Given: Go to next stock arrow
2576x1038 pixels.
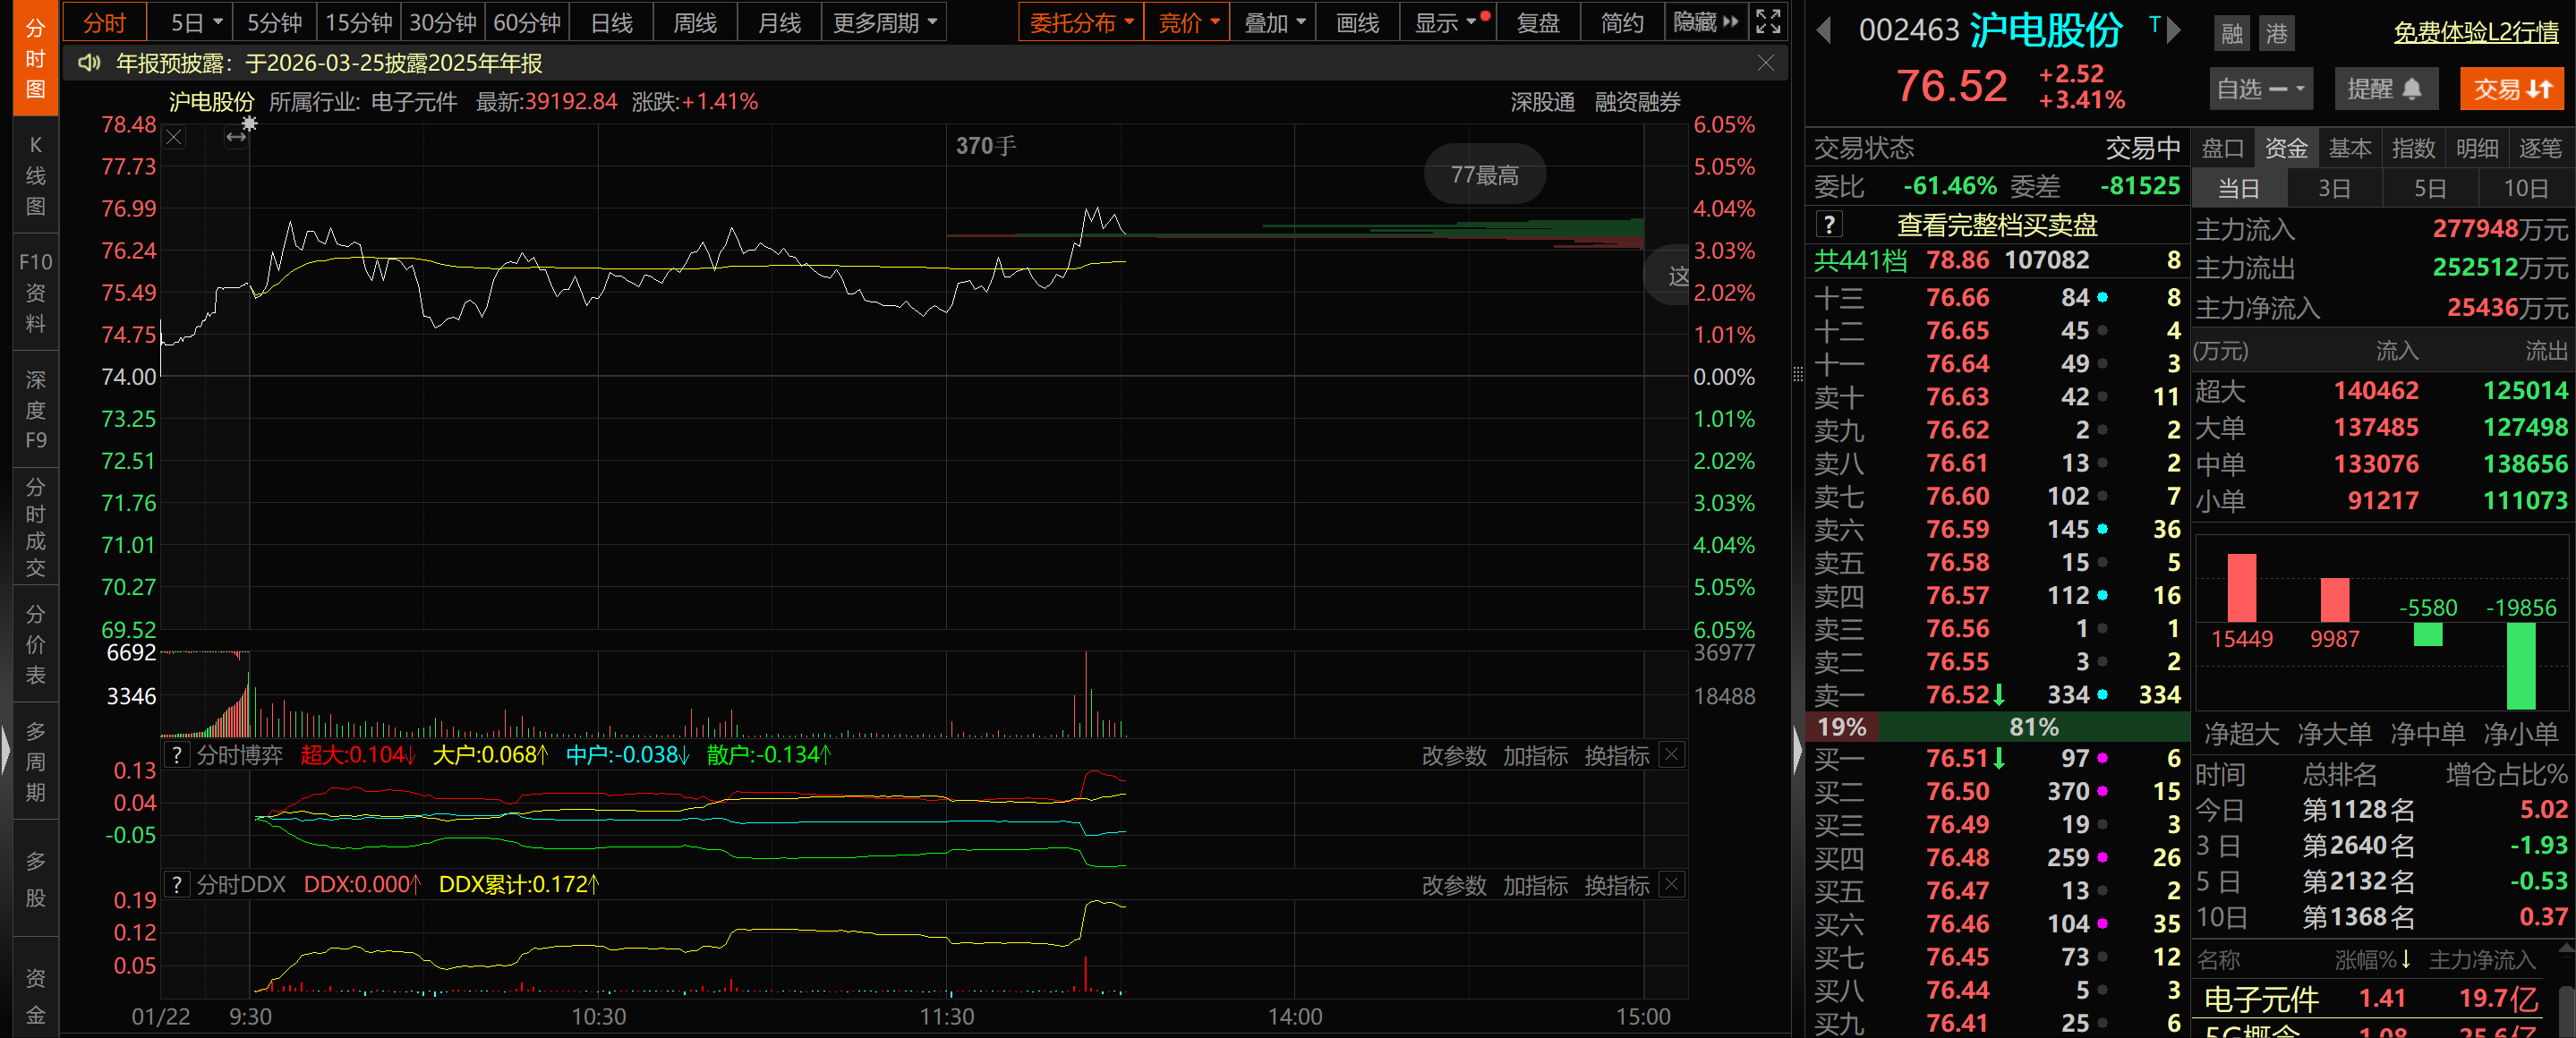Looking at the screenshot, I should click(x=2173, y=31).
